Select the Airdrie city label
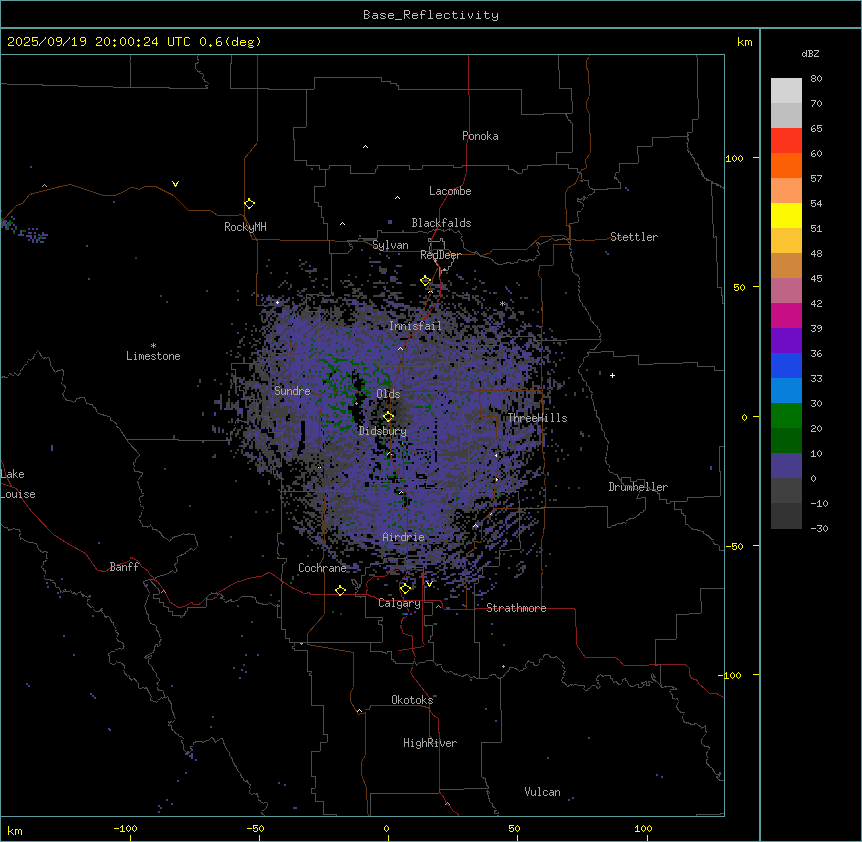 tap(403, 537)
